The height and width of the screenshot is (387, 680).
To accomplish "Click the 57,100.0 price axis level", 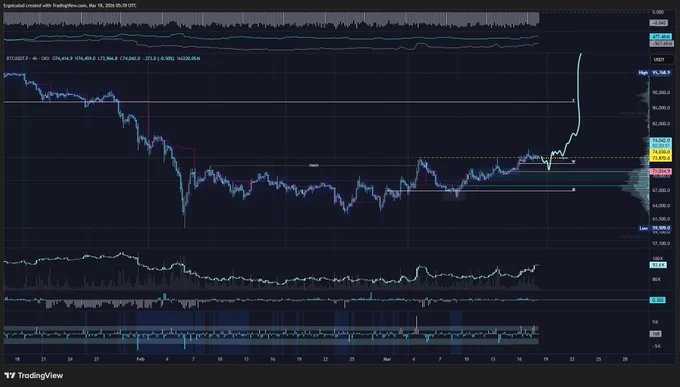I will pos(661,243).
